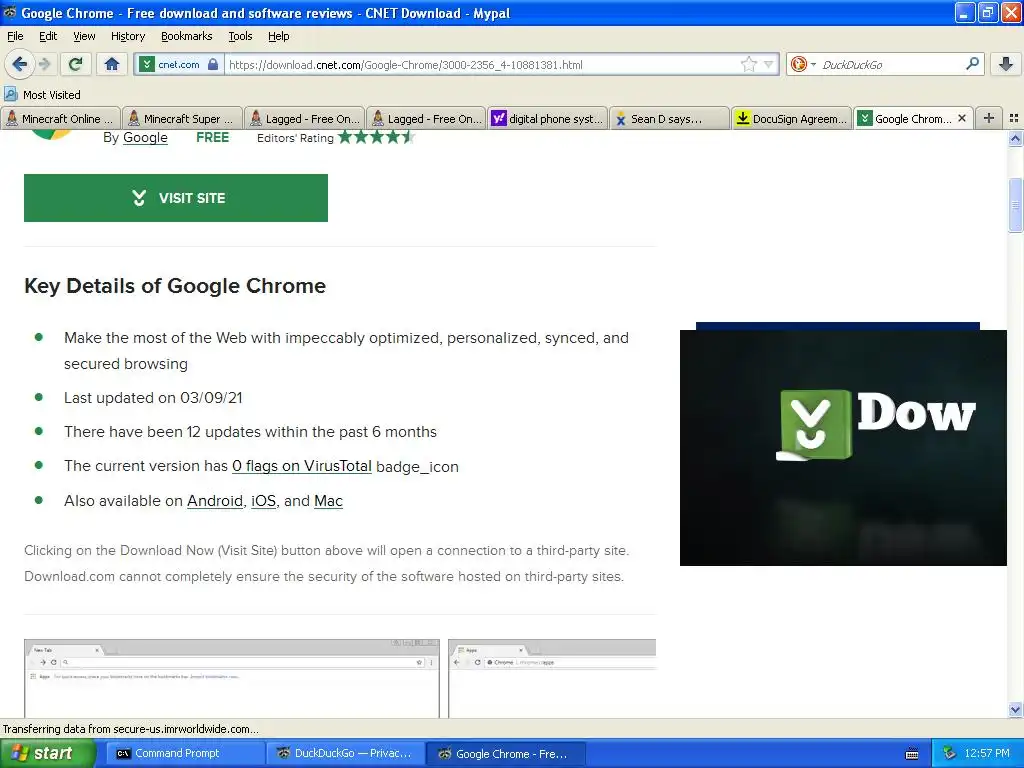Open the second Chrome screenshot thumbnail
This screenshot has height=768, width=1024.
click(552, 678)
